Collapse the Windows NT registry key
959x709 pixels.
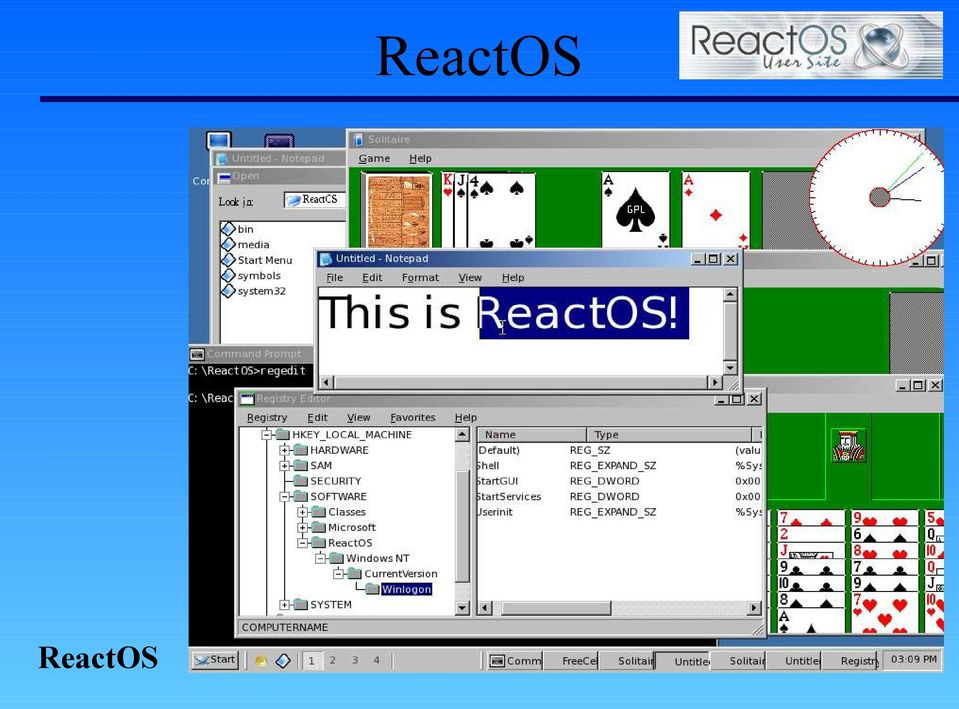tap(321, 558)
